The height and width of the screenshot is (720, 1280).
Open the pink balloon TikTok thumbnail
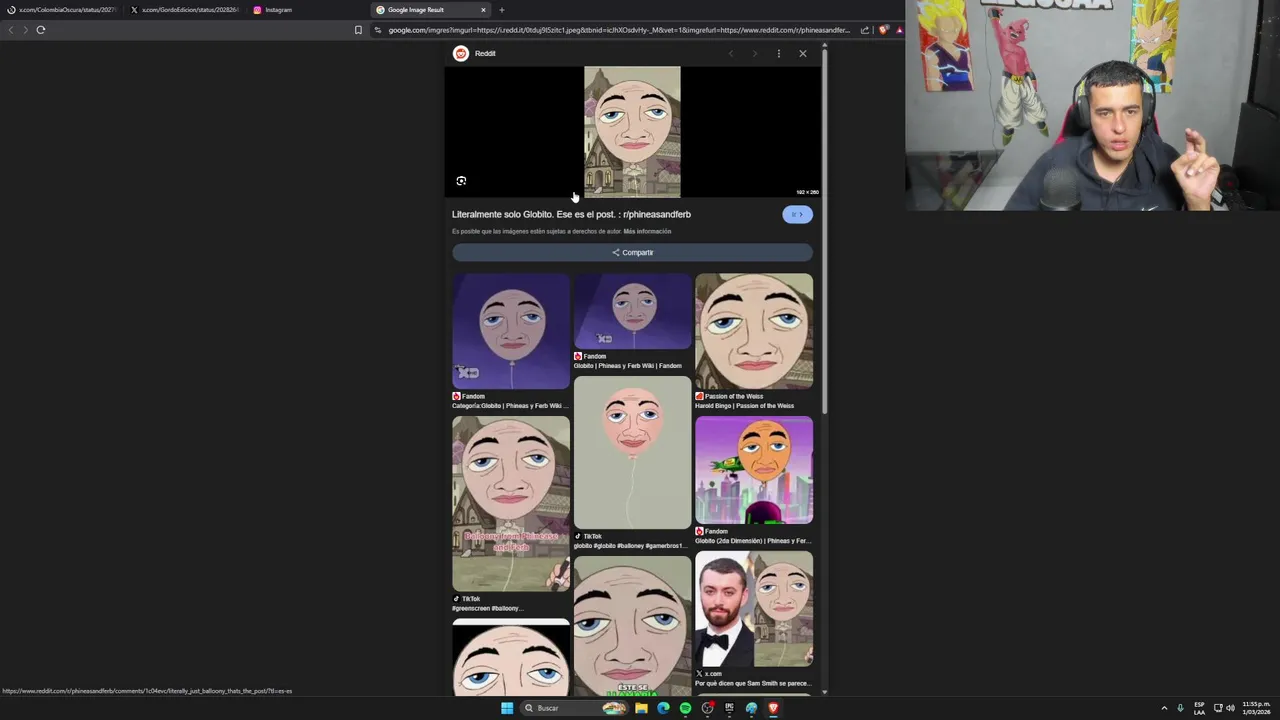pos(632,453)
